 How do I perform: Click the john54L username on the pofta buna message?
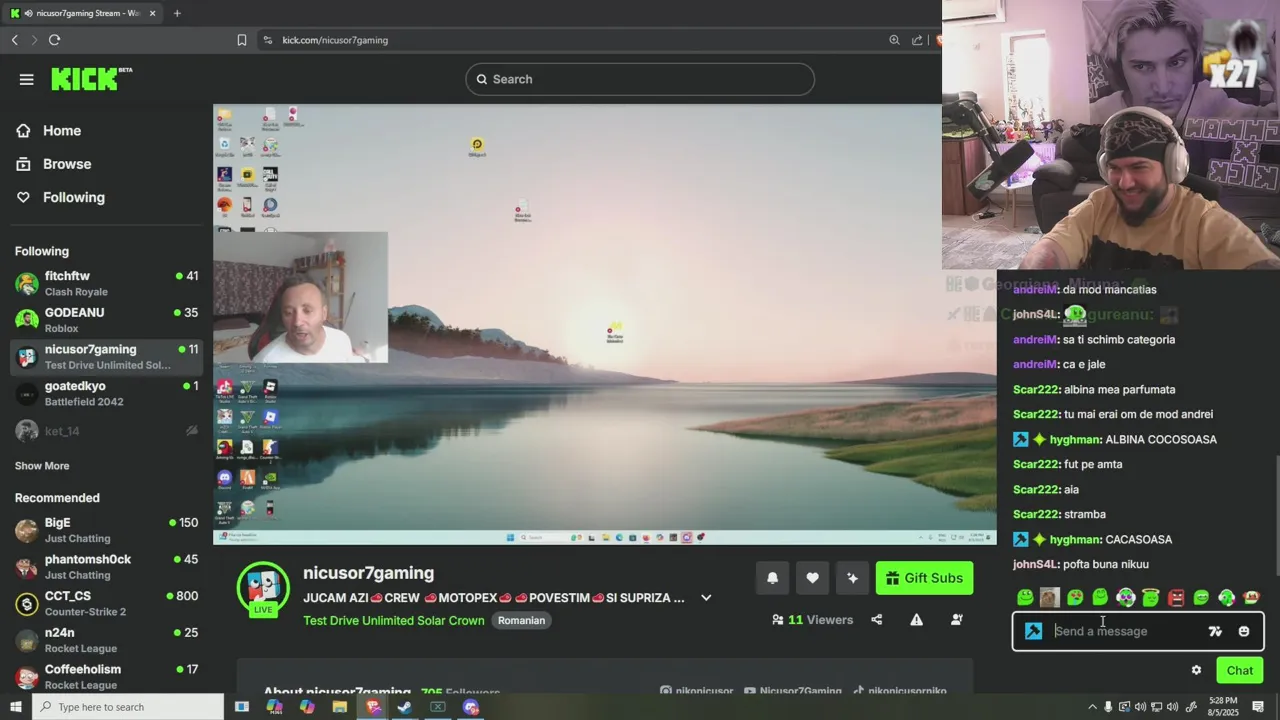[1036, 564]
